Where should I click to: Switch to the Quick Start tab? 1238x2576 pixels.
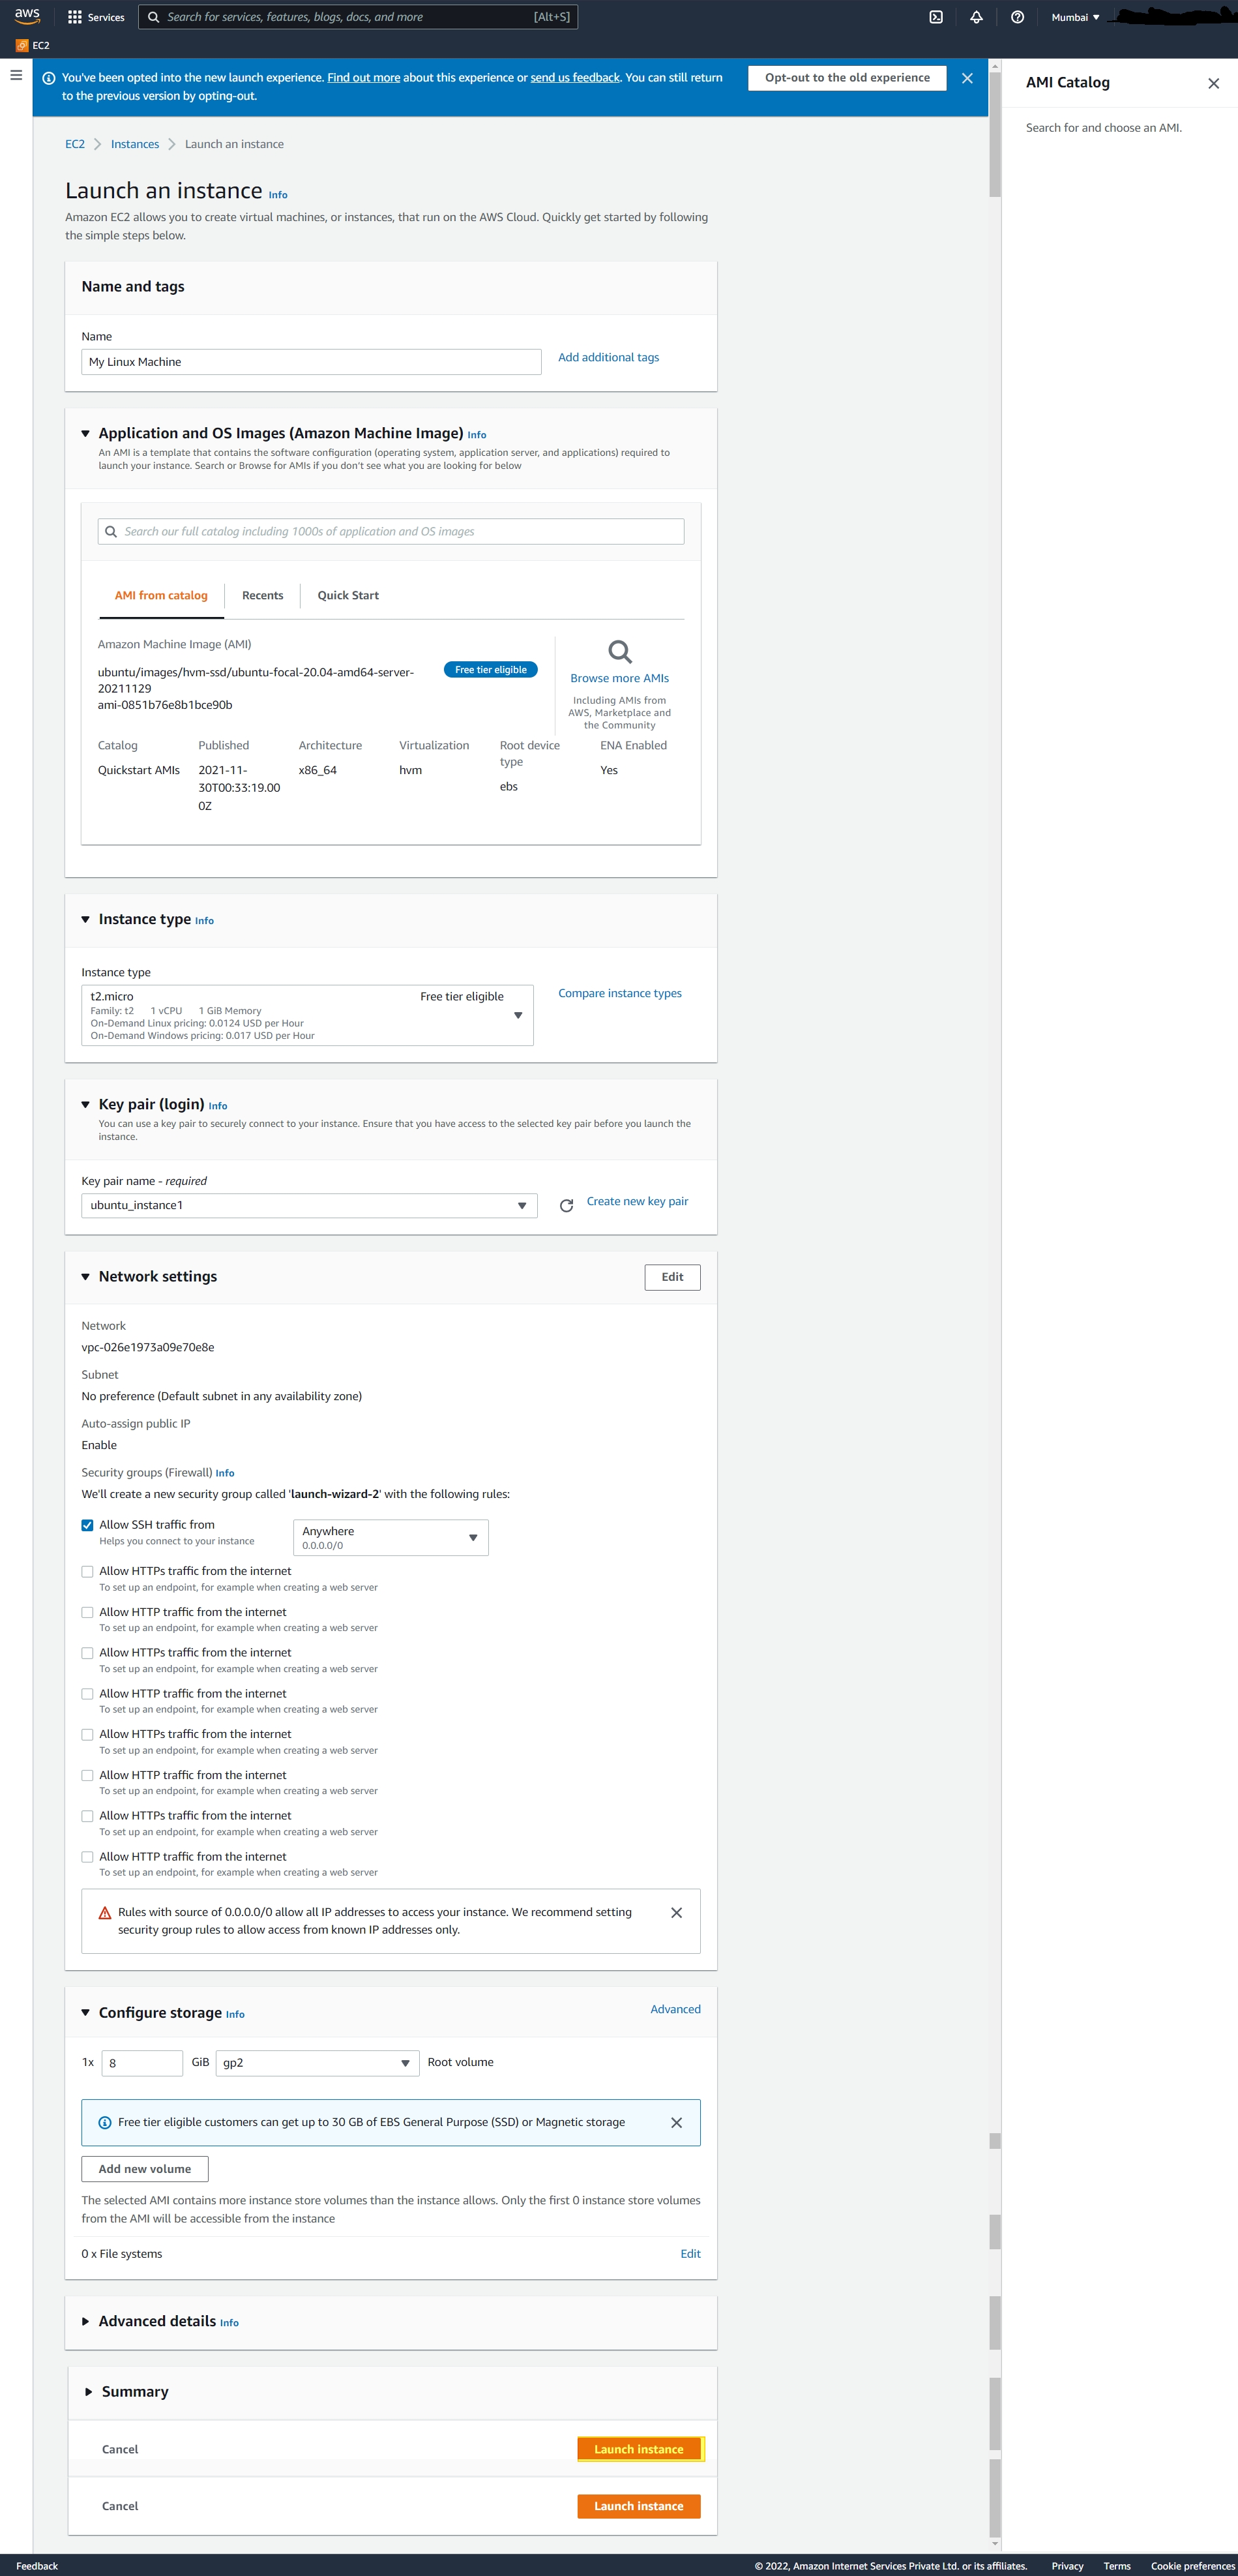348,596
